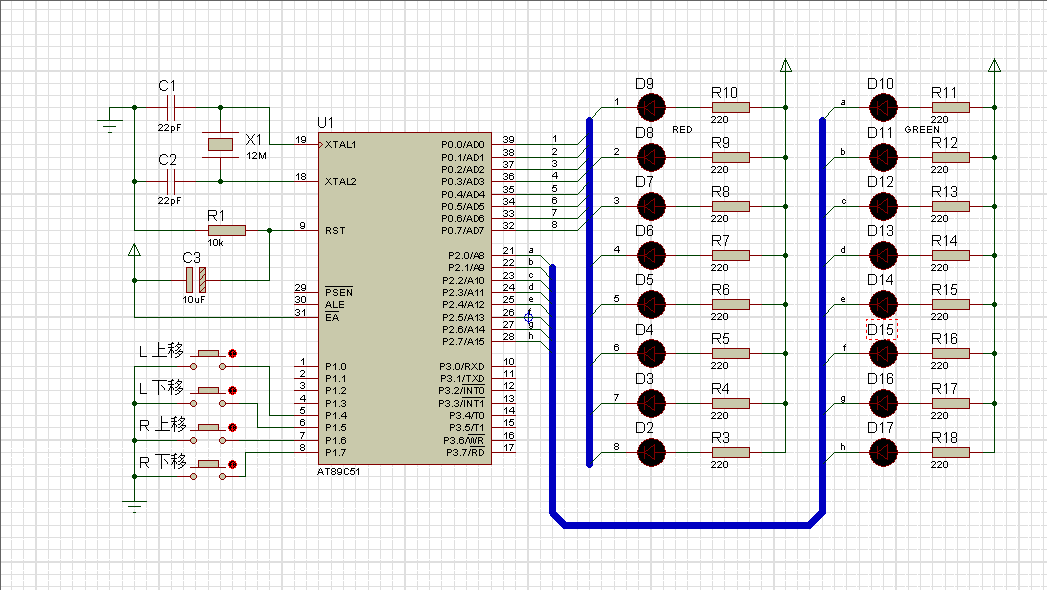Image resolution: width=1047 pixels, height=590 pixels.
Task: Select electrolytic capacitor C3 symbol
Action: 196,280
